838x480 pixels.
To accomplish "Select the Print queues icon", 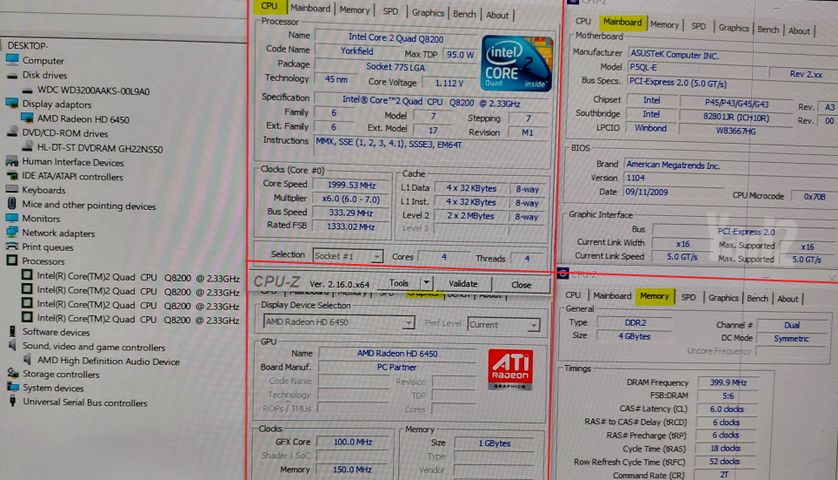I will pyautogui.click(x=12, y=246).
